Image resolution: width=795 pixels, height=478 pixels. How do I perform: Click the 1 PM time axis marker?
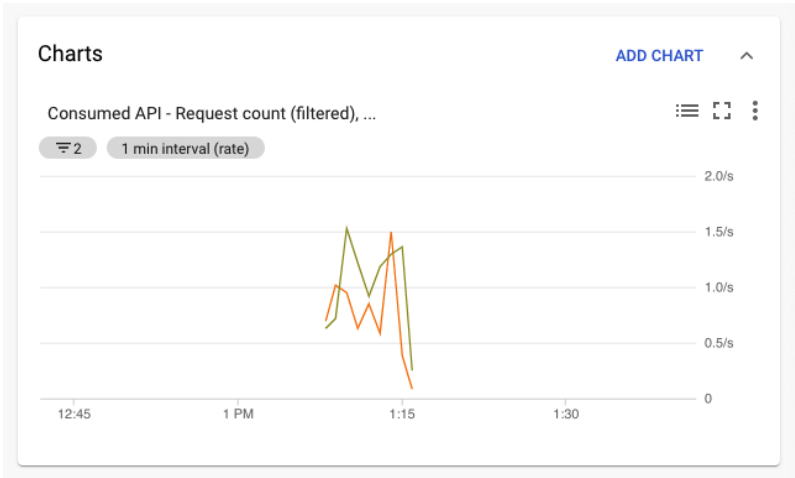point(238,414)
